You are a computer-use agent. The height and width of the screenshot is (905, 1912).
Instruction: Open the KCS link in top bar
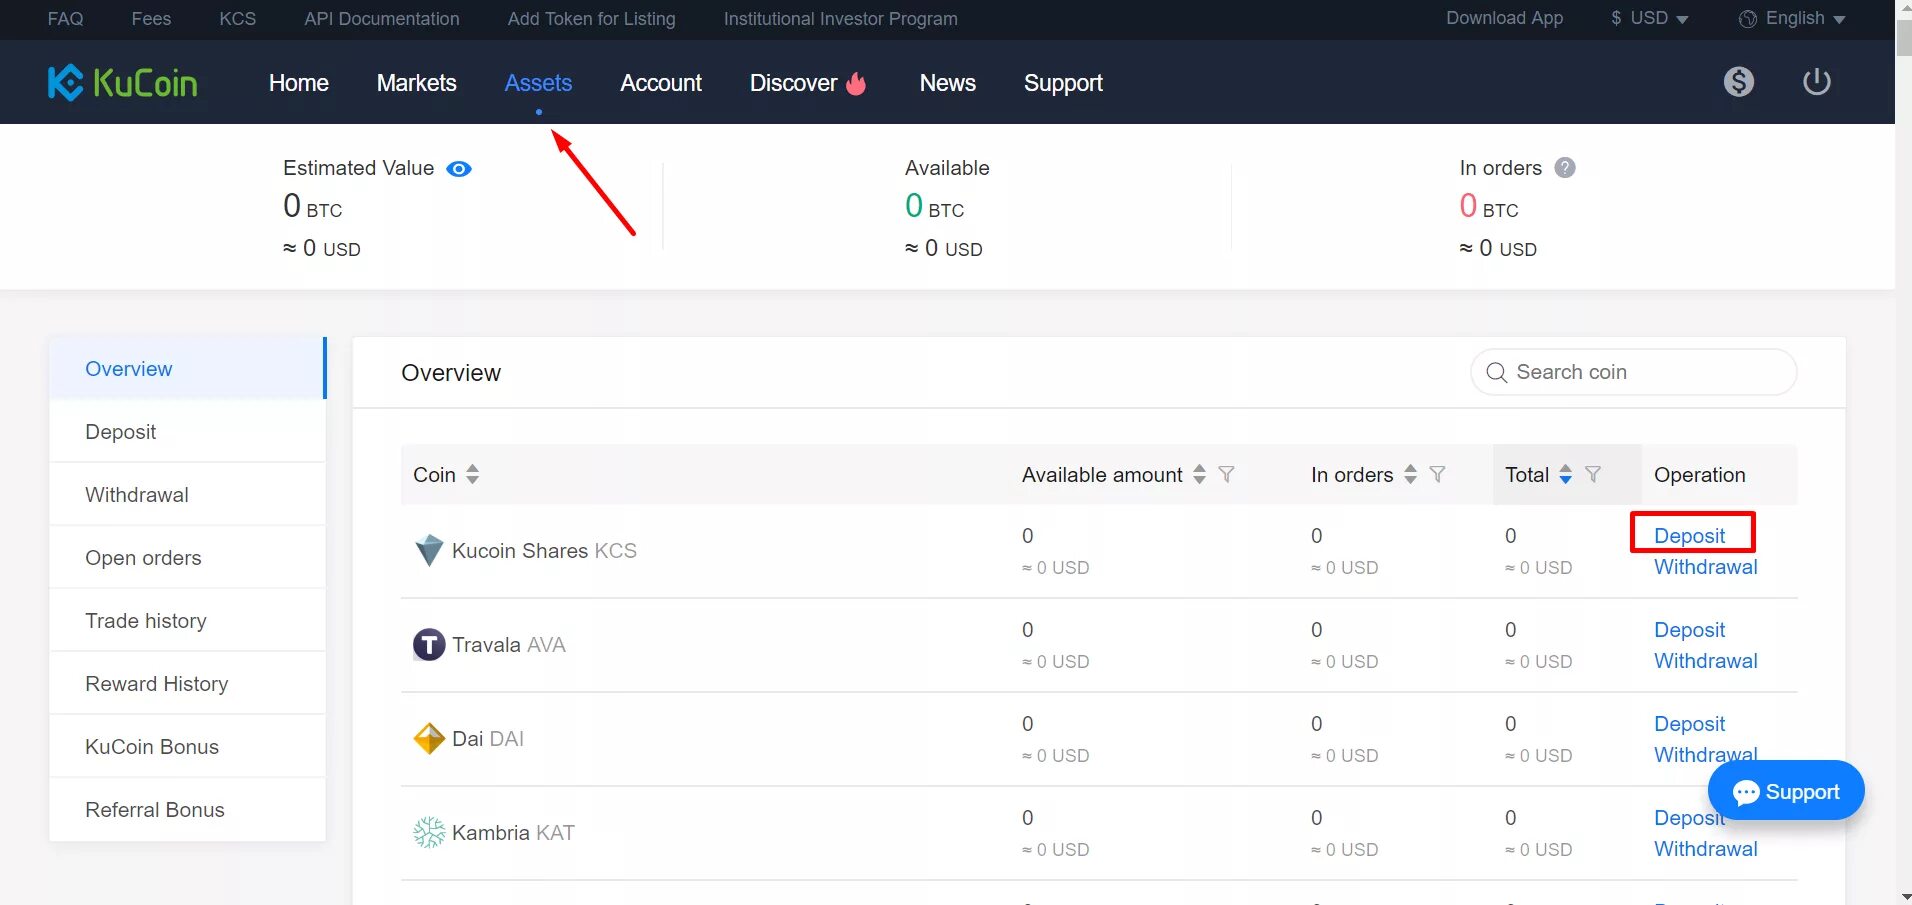pyautogui.click(x=238, y=19)
